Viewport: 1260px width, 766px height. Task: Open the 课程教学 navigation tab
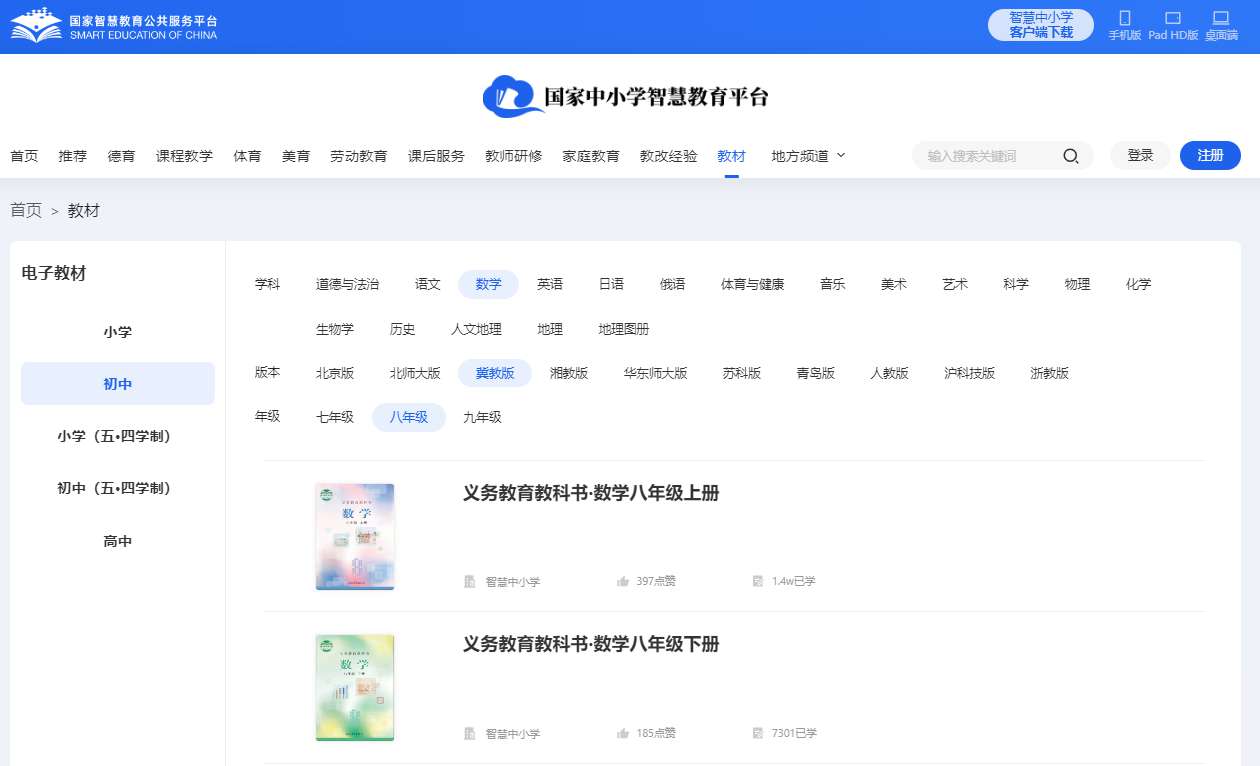[184, 156]
